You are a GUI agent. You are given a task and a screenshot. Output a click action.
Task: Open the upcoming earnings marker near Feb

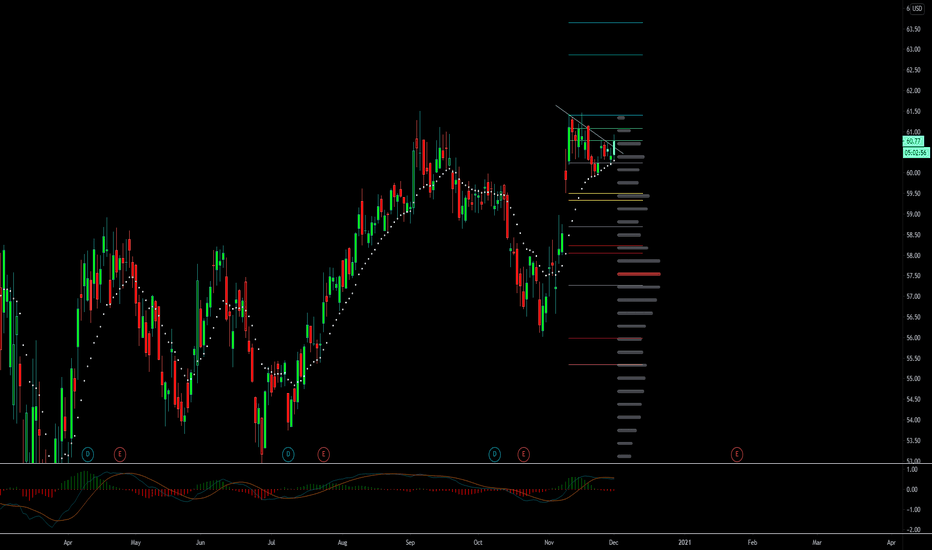coord(736,454)
